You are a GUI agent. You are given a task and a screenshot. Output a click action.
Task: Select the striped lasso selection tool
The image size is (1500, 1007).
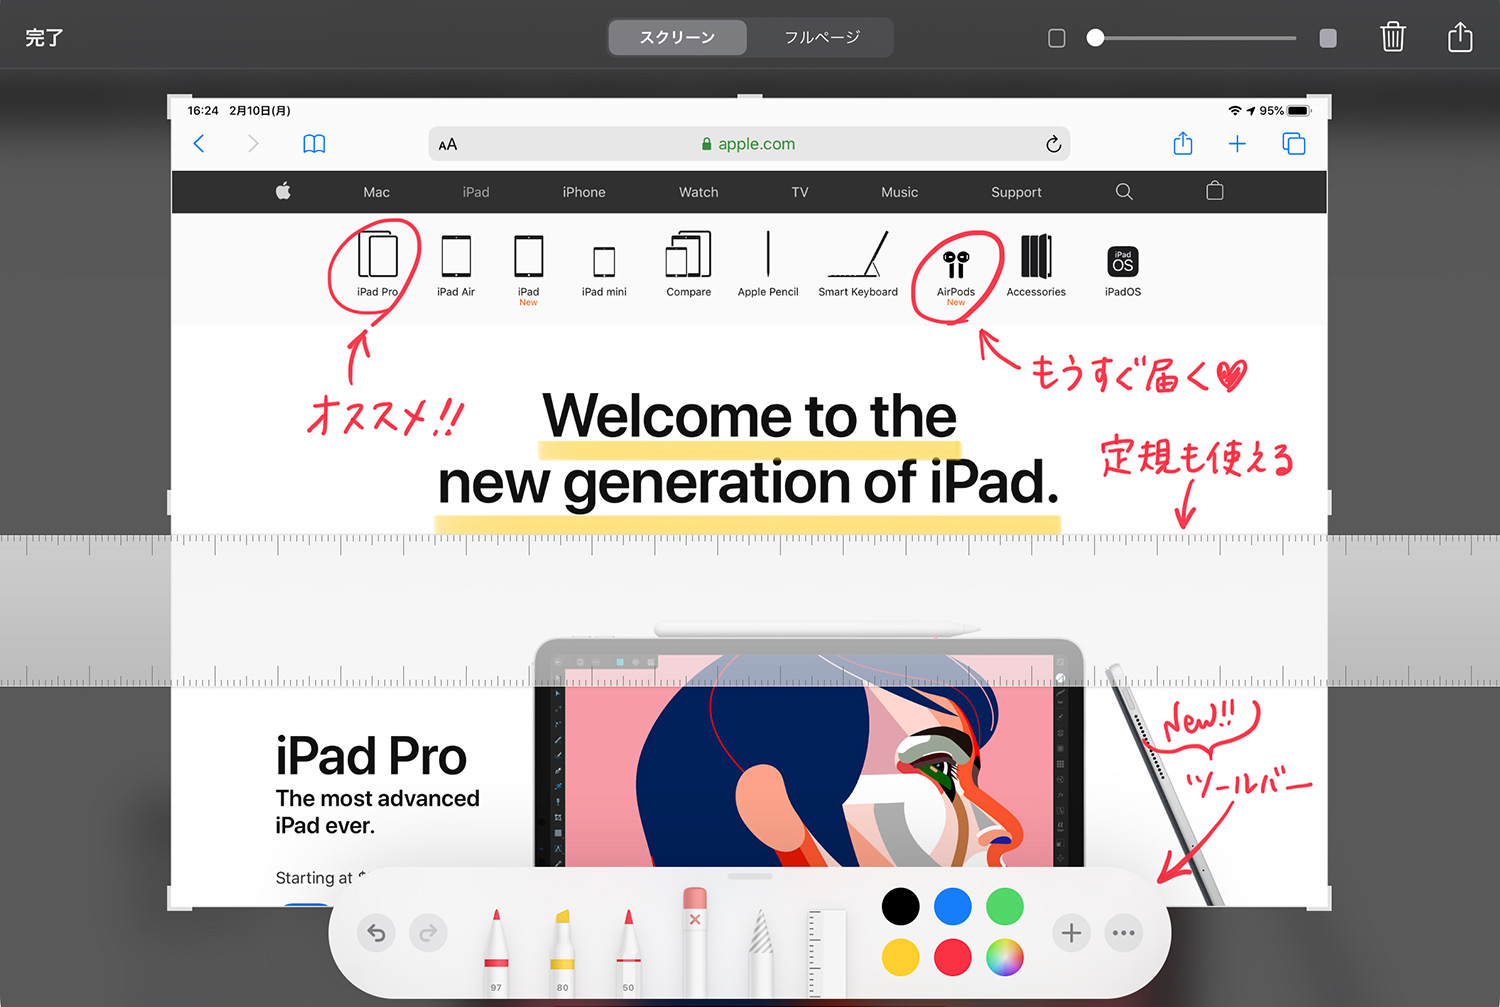coord(761,951)
